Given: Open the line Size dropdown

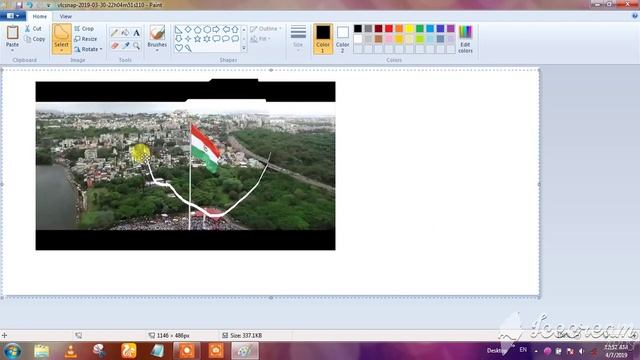Looking at the screenshot, I should coord(298,38).
